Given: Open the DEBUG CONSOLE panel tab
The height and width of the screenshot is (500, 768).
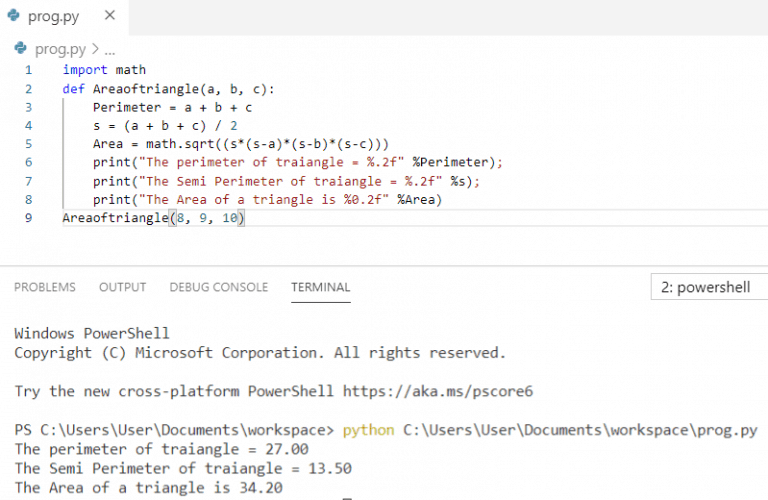Looking at the screenshot, I should coord(218,287).
